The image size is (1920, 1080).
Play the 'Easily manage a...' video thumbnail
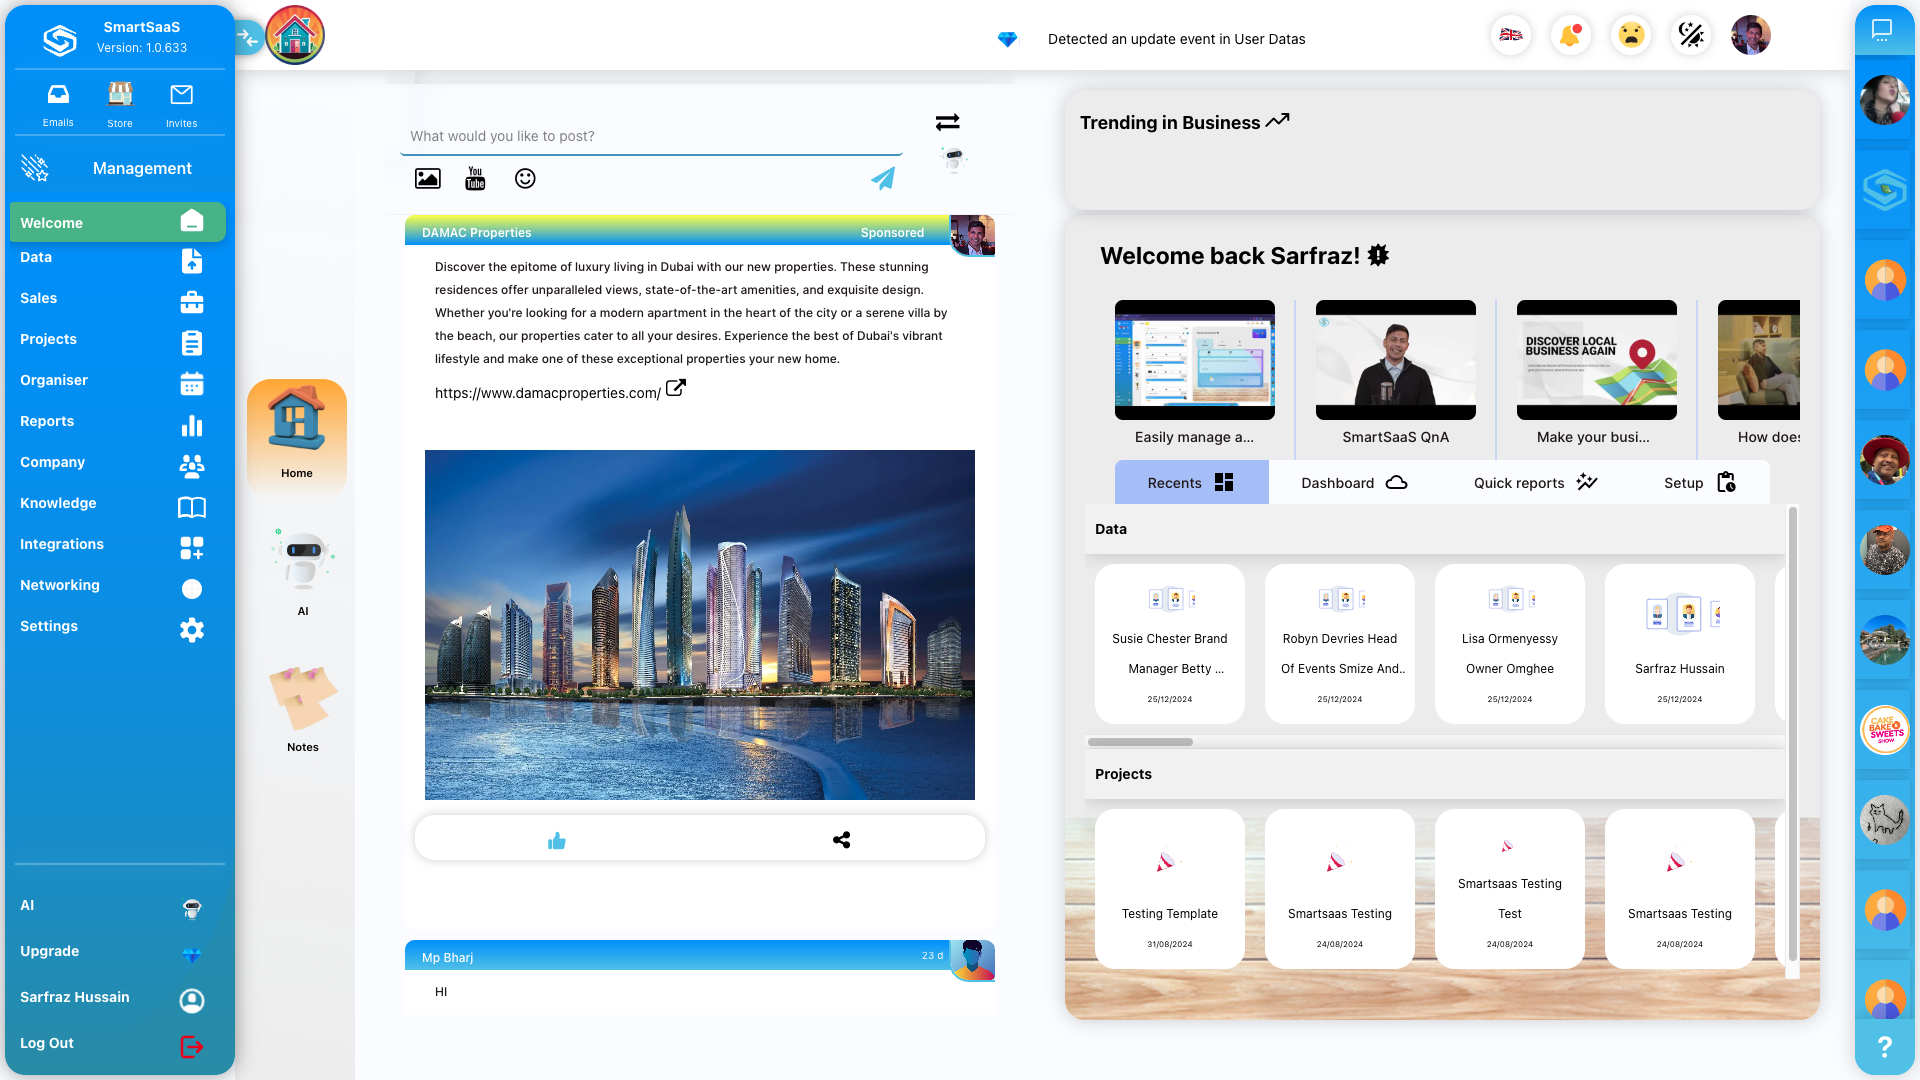point(1195,360)
